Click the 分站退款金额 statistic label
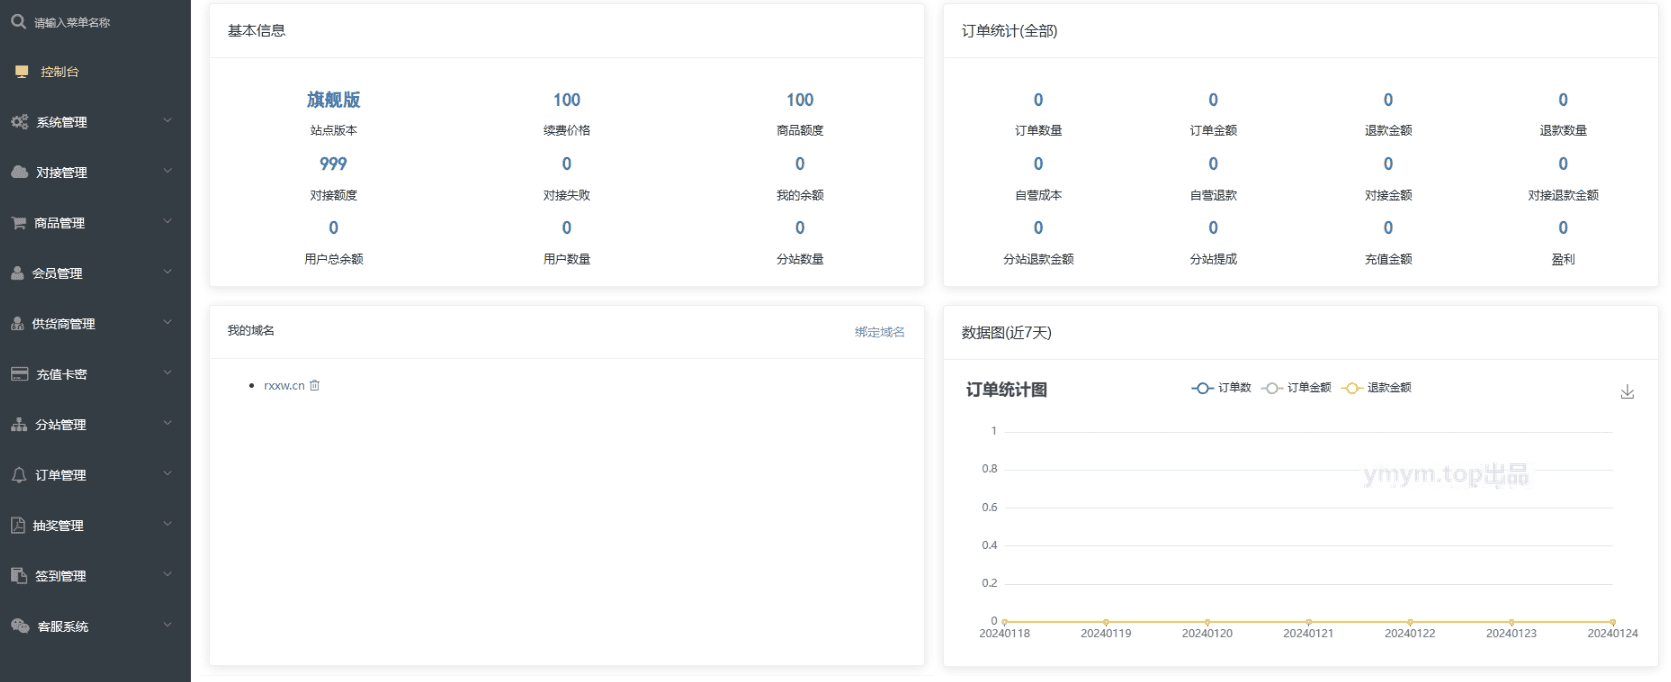Viewport: 1671px width, 682px height. point(1038,259)
